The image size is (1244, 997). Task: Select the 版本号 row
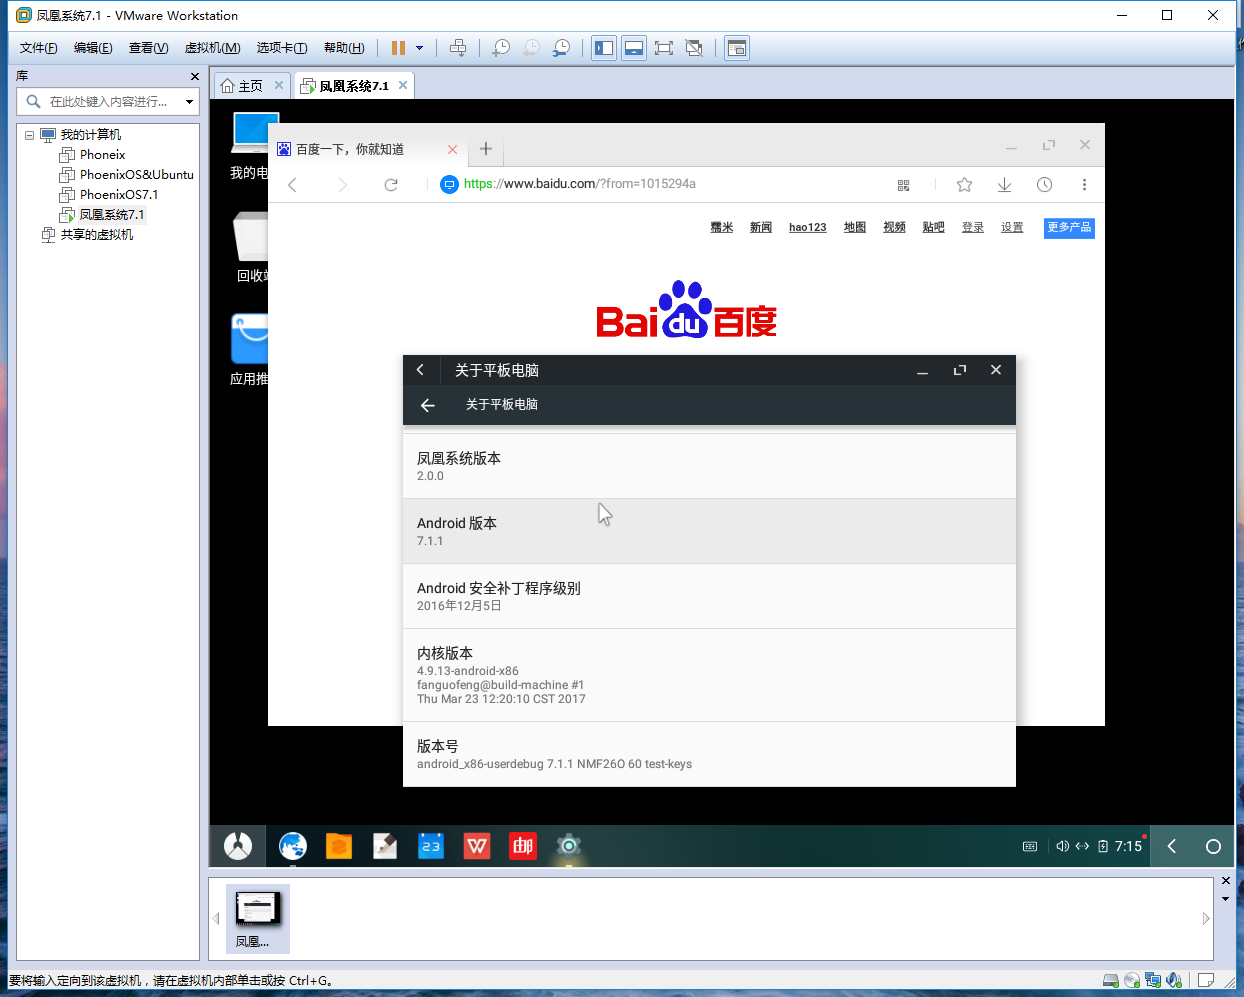[x=709, y=754]
